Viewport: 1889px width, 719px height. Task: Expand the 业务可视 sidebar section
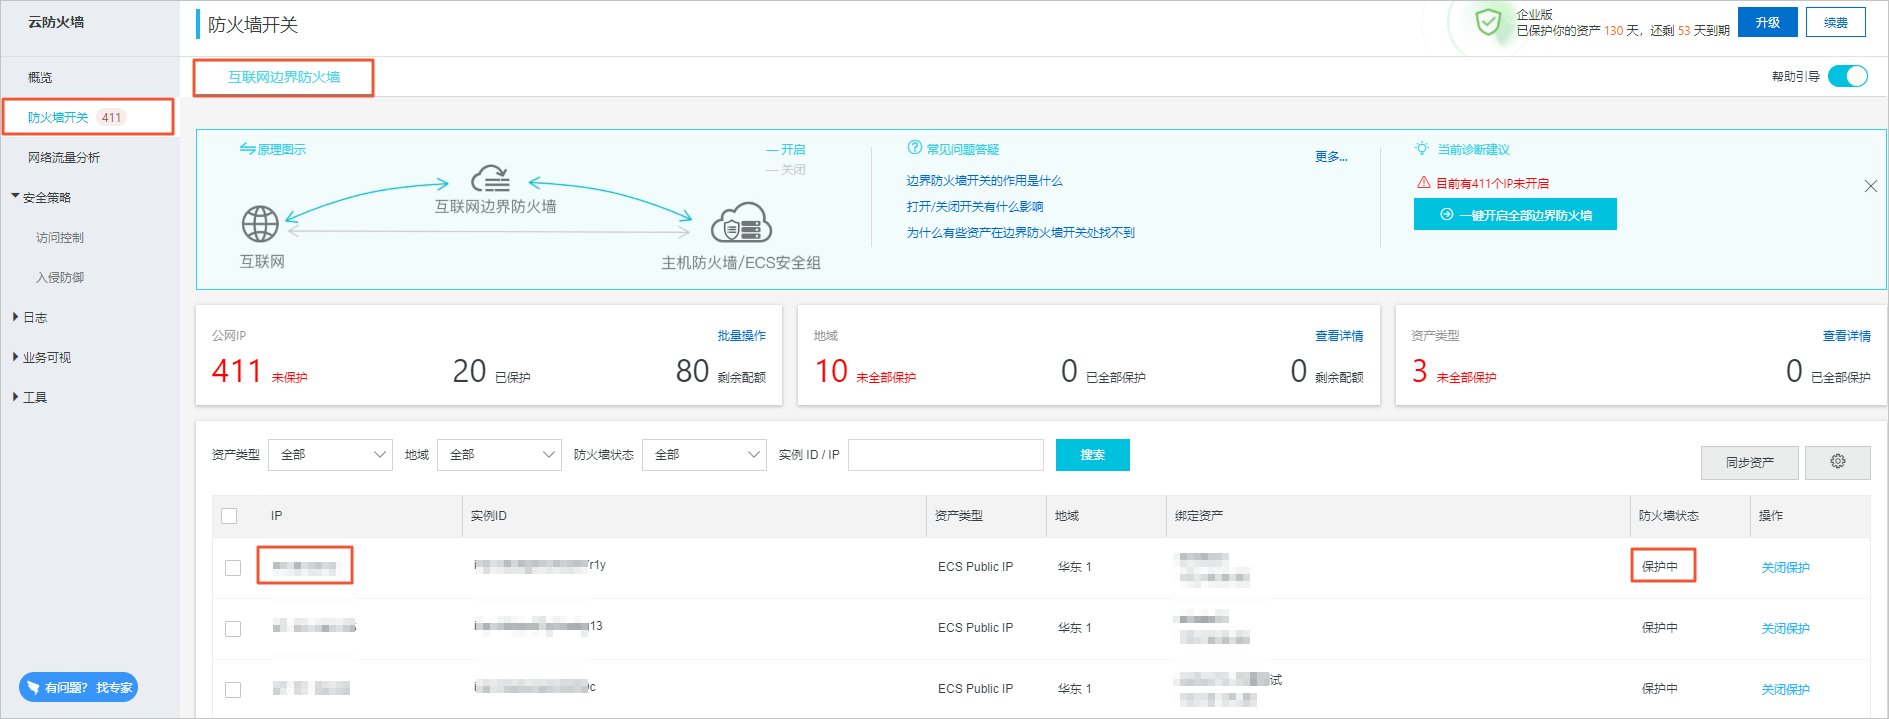click(x=42, y=357)
